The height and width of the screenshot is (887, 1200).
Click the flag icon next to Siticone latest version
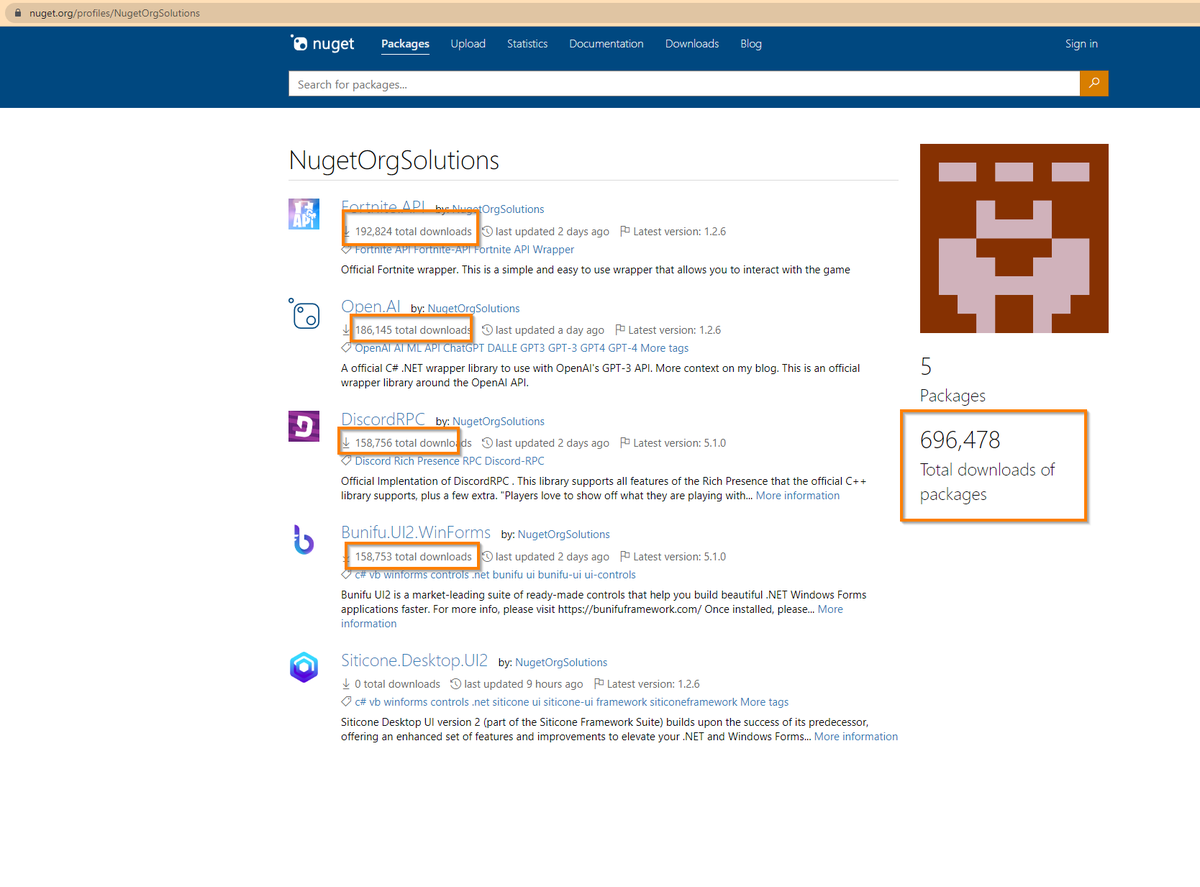click(599, 684)
